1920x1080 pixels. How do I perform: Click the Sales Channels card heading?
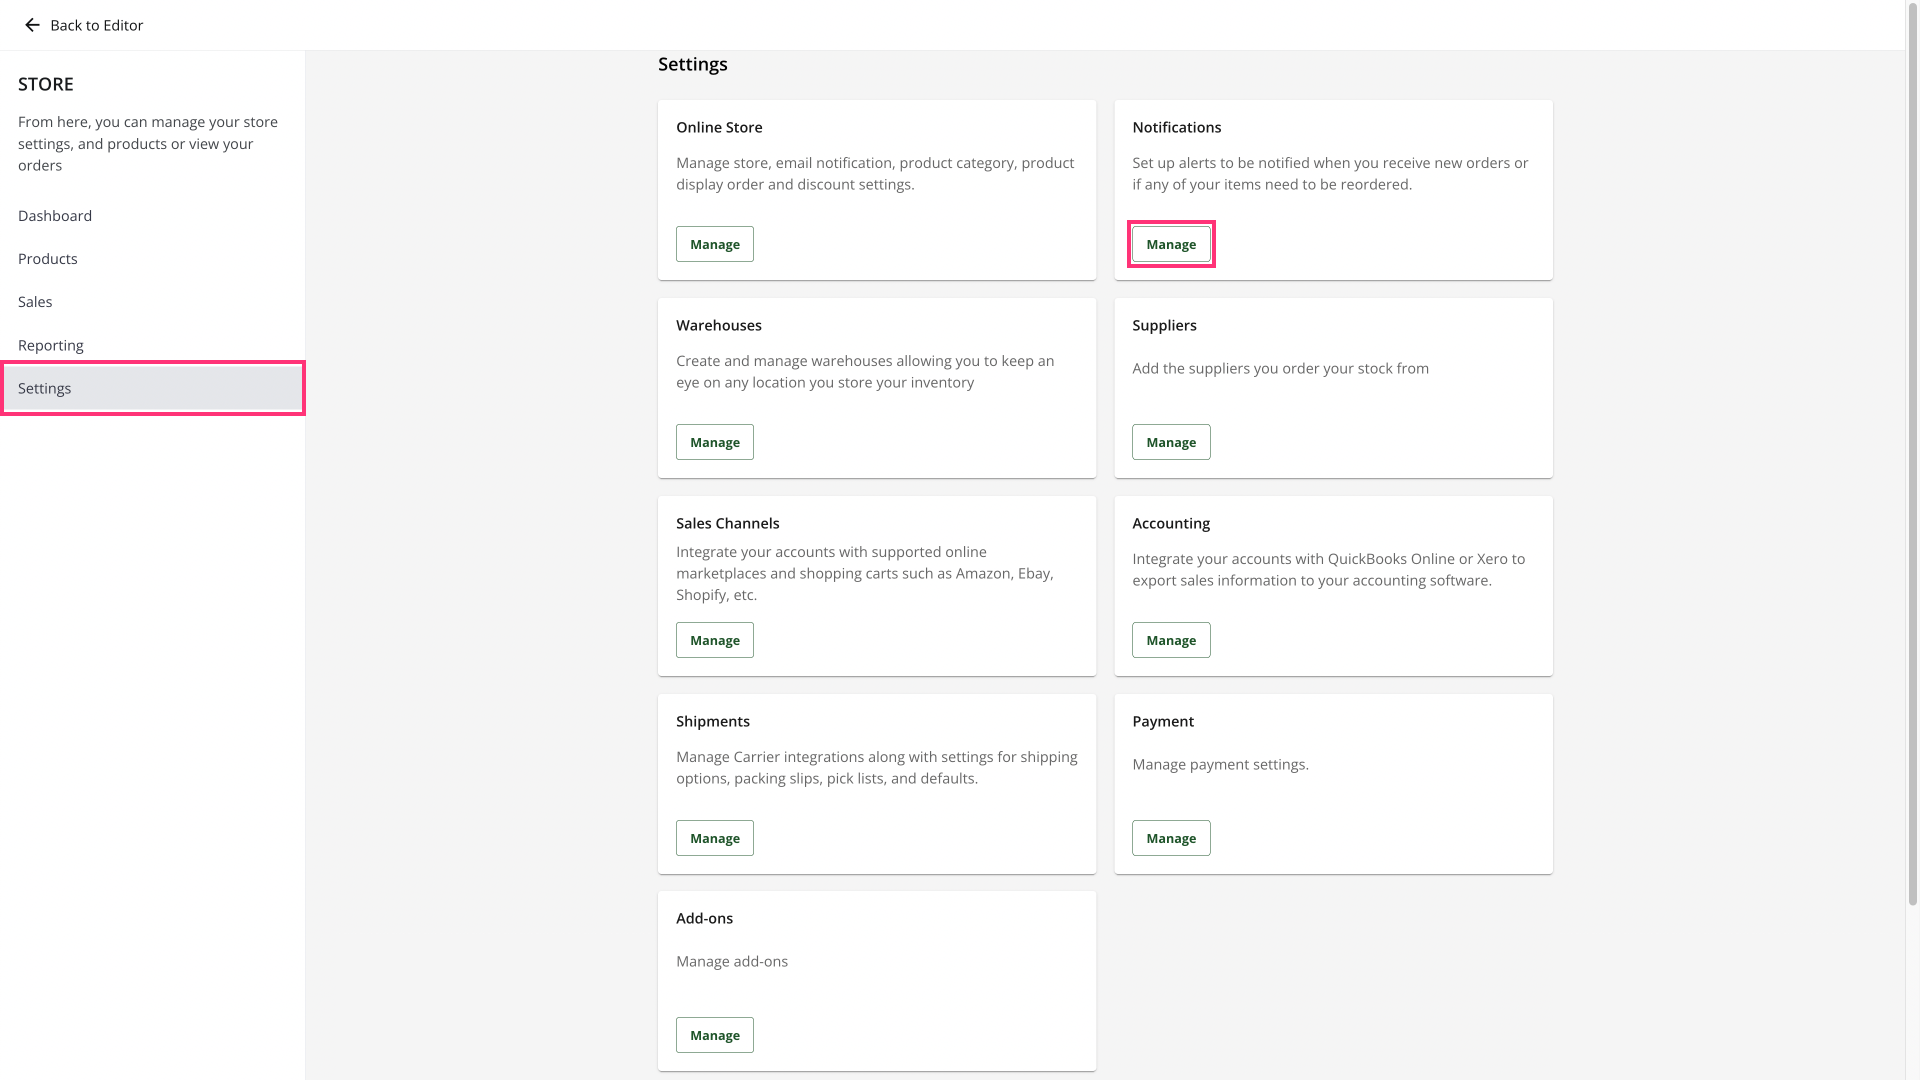(x=727, y=523)
